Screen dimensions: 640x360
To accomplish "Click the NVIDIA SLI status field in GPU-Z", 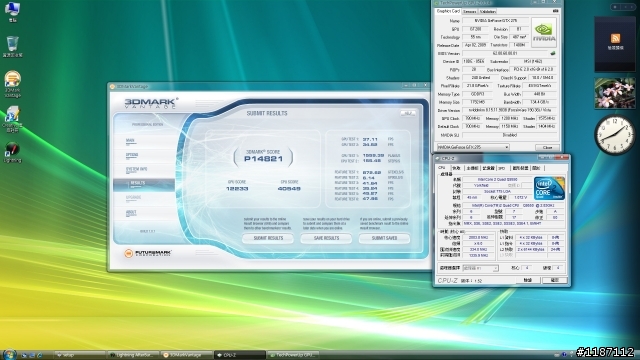I will click(x=510, y=135).
